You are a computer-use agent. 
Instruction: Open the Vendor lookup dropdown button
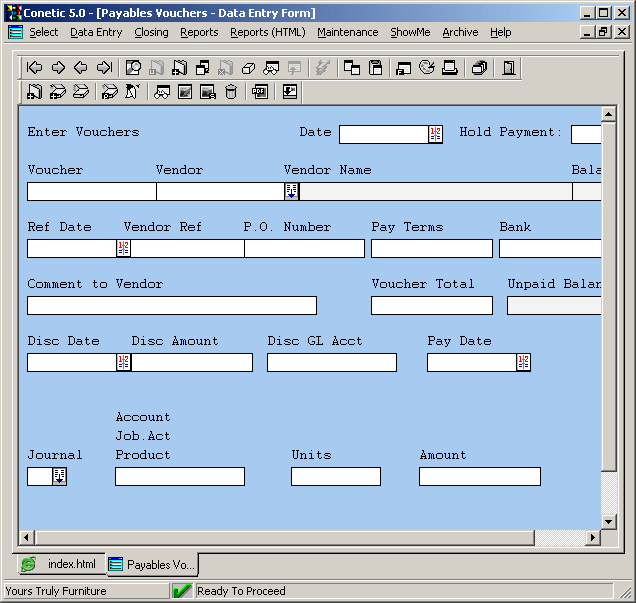click(x=291, y=191)
